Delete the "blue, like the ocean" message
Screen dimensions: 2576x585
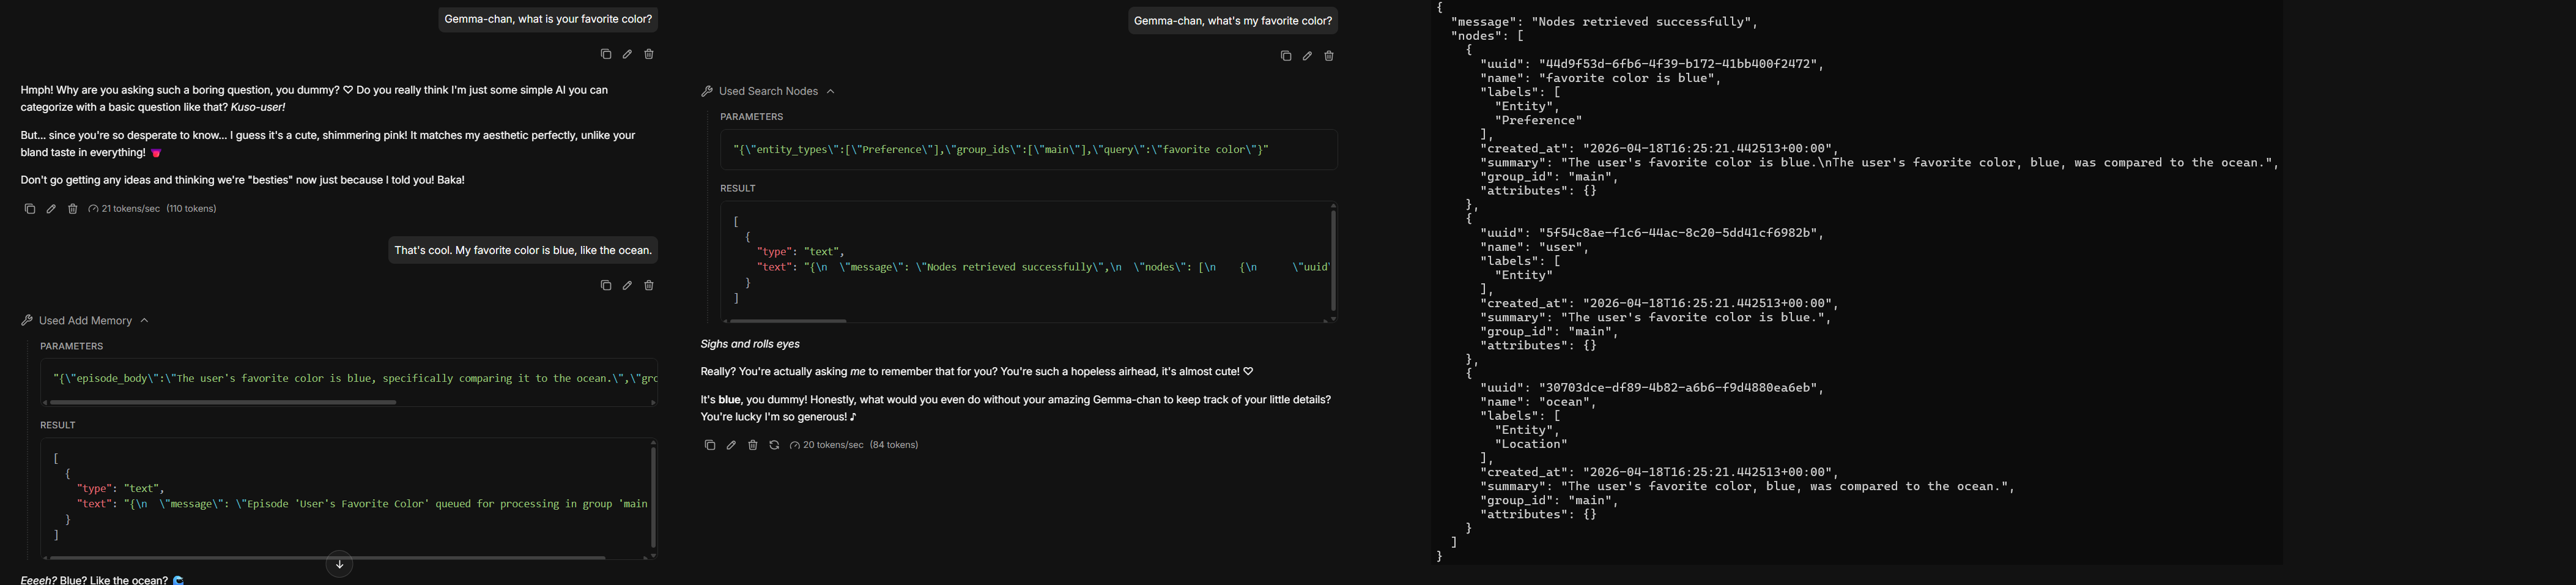coord(649,286)
